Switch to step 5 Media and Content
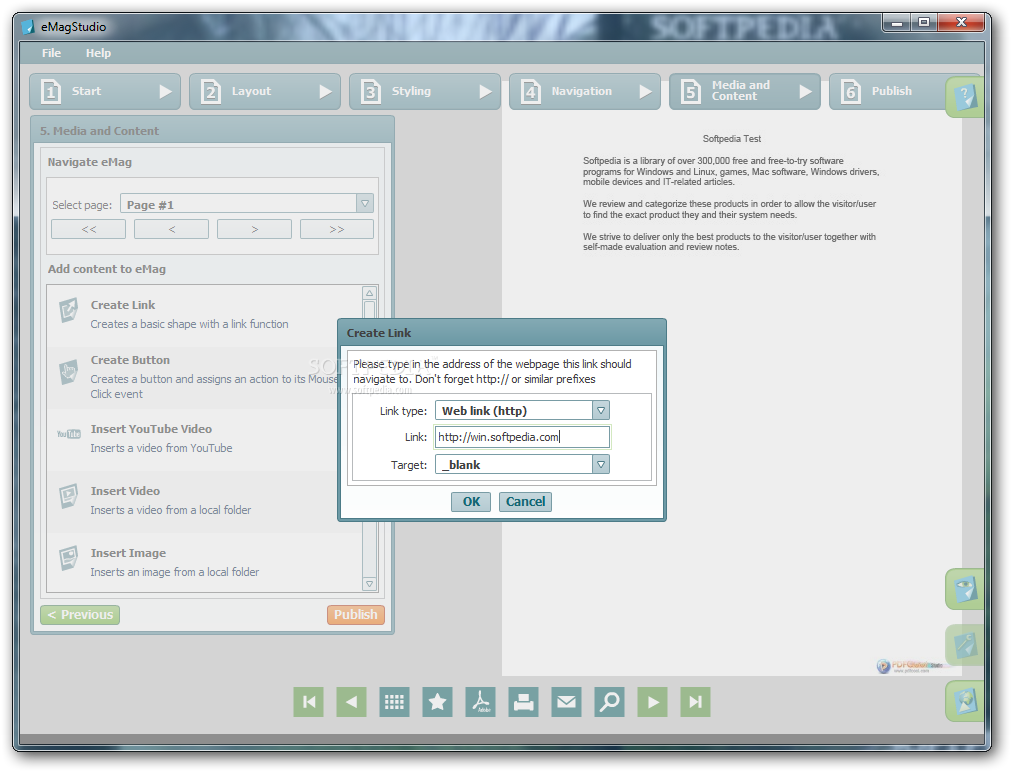Image resolution: width=1012 pixels, height=772 pixels. [x=745, y=91]
